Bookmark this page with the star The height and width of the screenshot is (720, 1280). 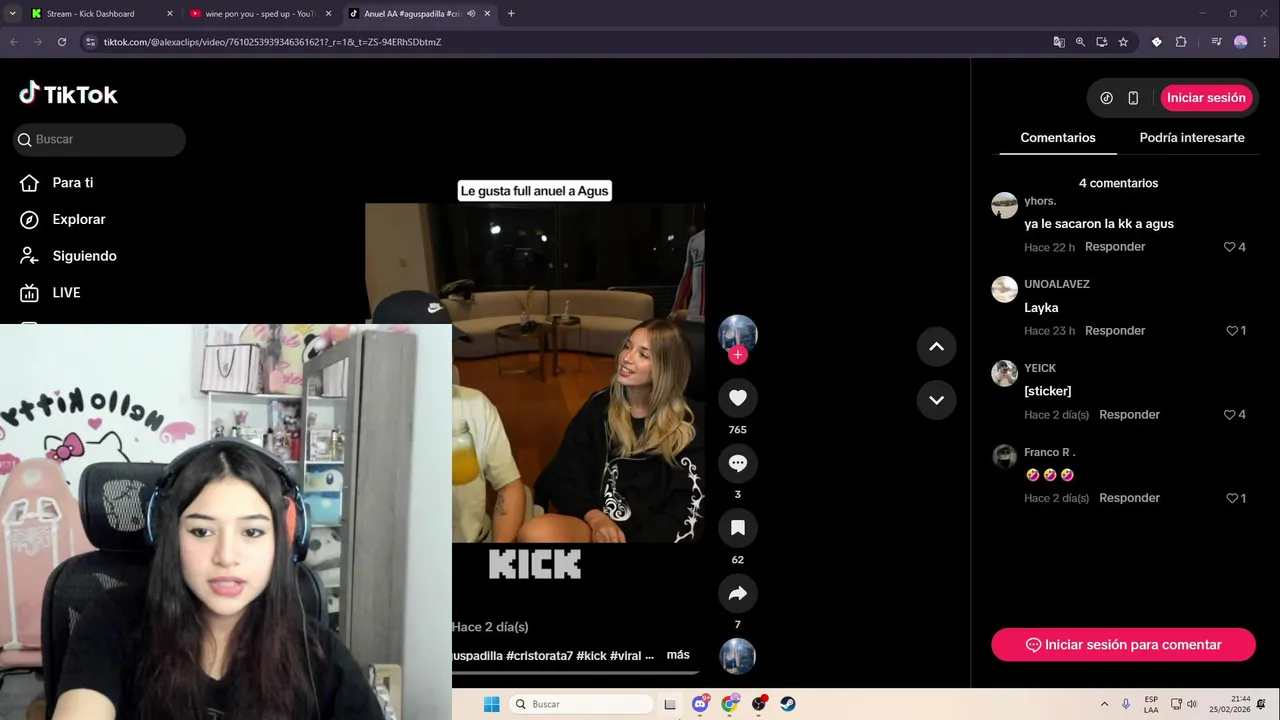1123,42
